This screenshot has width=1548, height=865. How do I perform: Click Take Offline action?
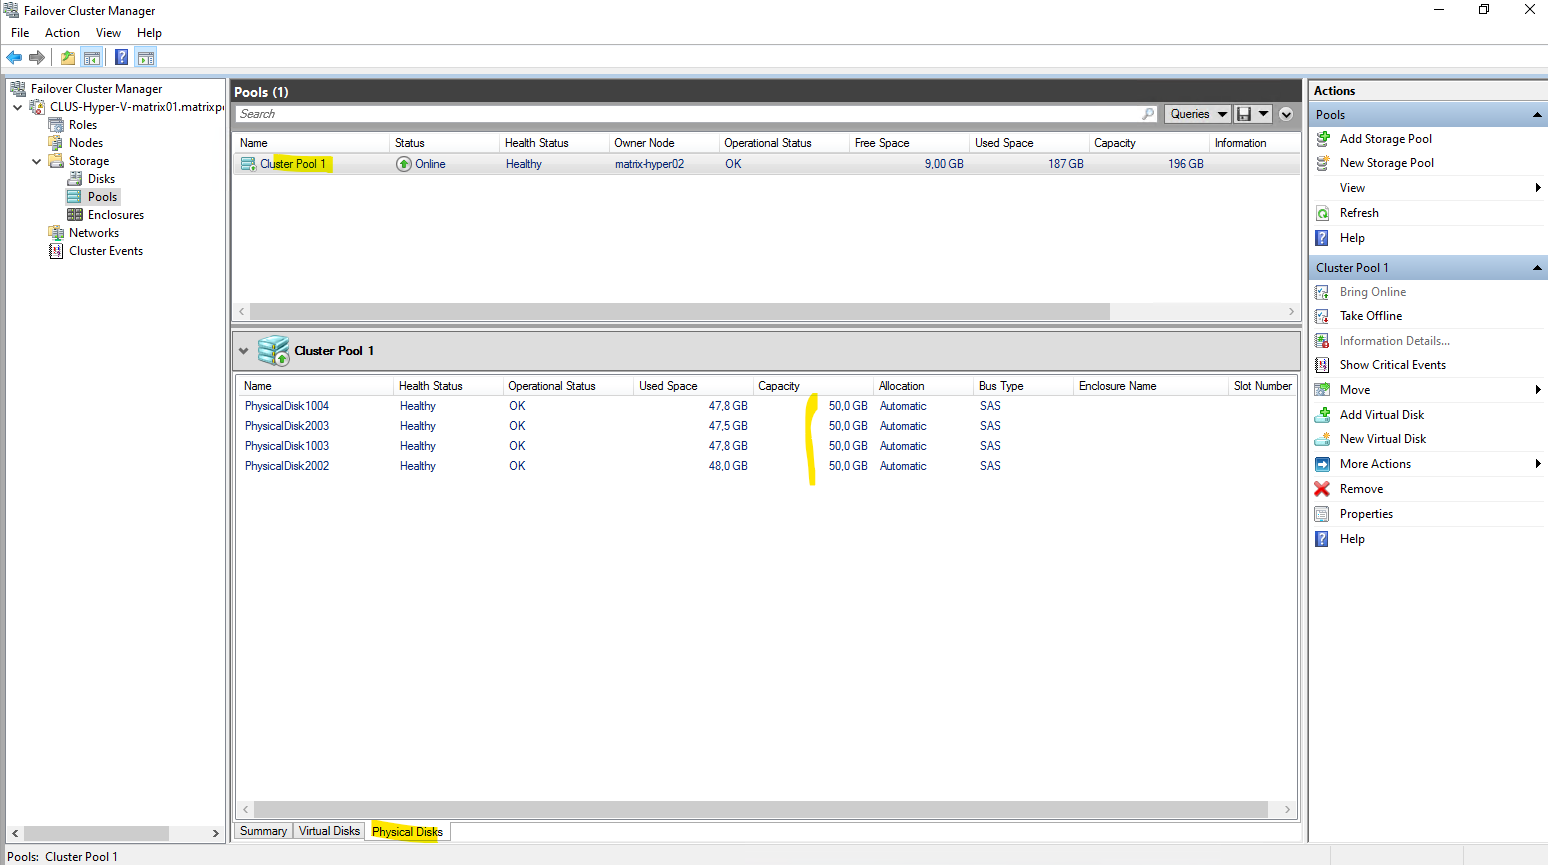pyautogui.click(x=1370, y=316)
